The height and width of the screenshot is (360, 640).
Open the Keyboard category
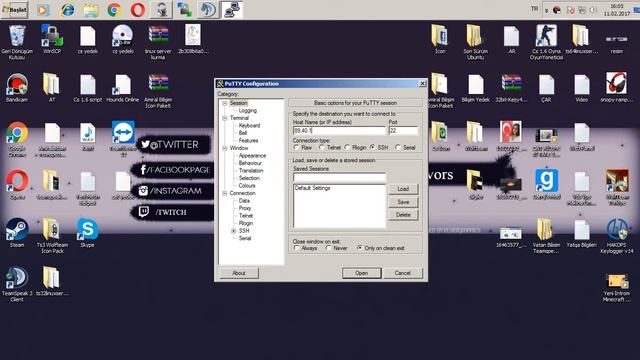[249, 126]
